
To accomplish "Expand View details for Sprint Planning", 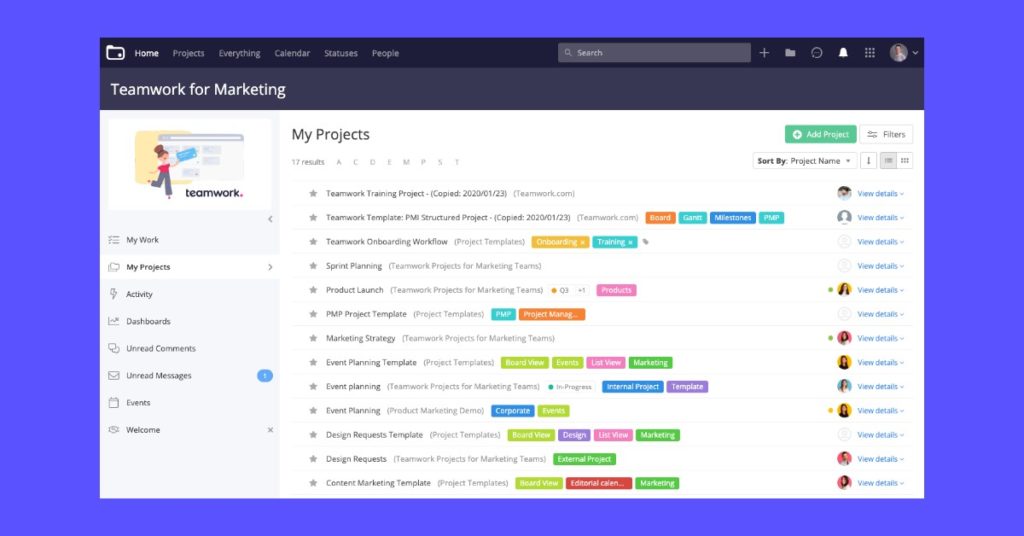I will (x=880, y=266).
